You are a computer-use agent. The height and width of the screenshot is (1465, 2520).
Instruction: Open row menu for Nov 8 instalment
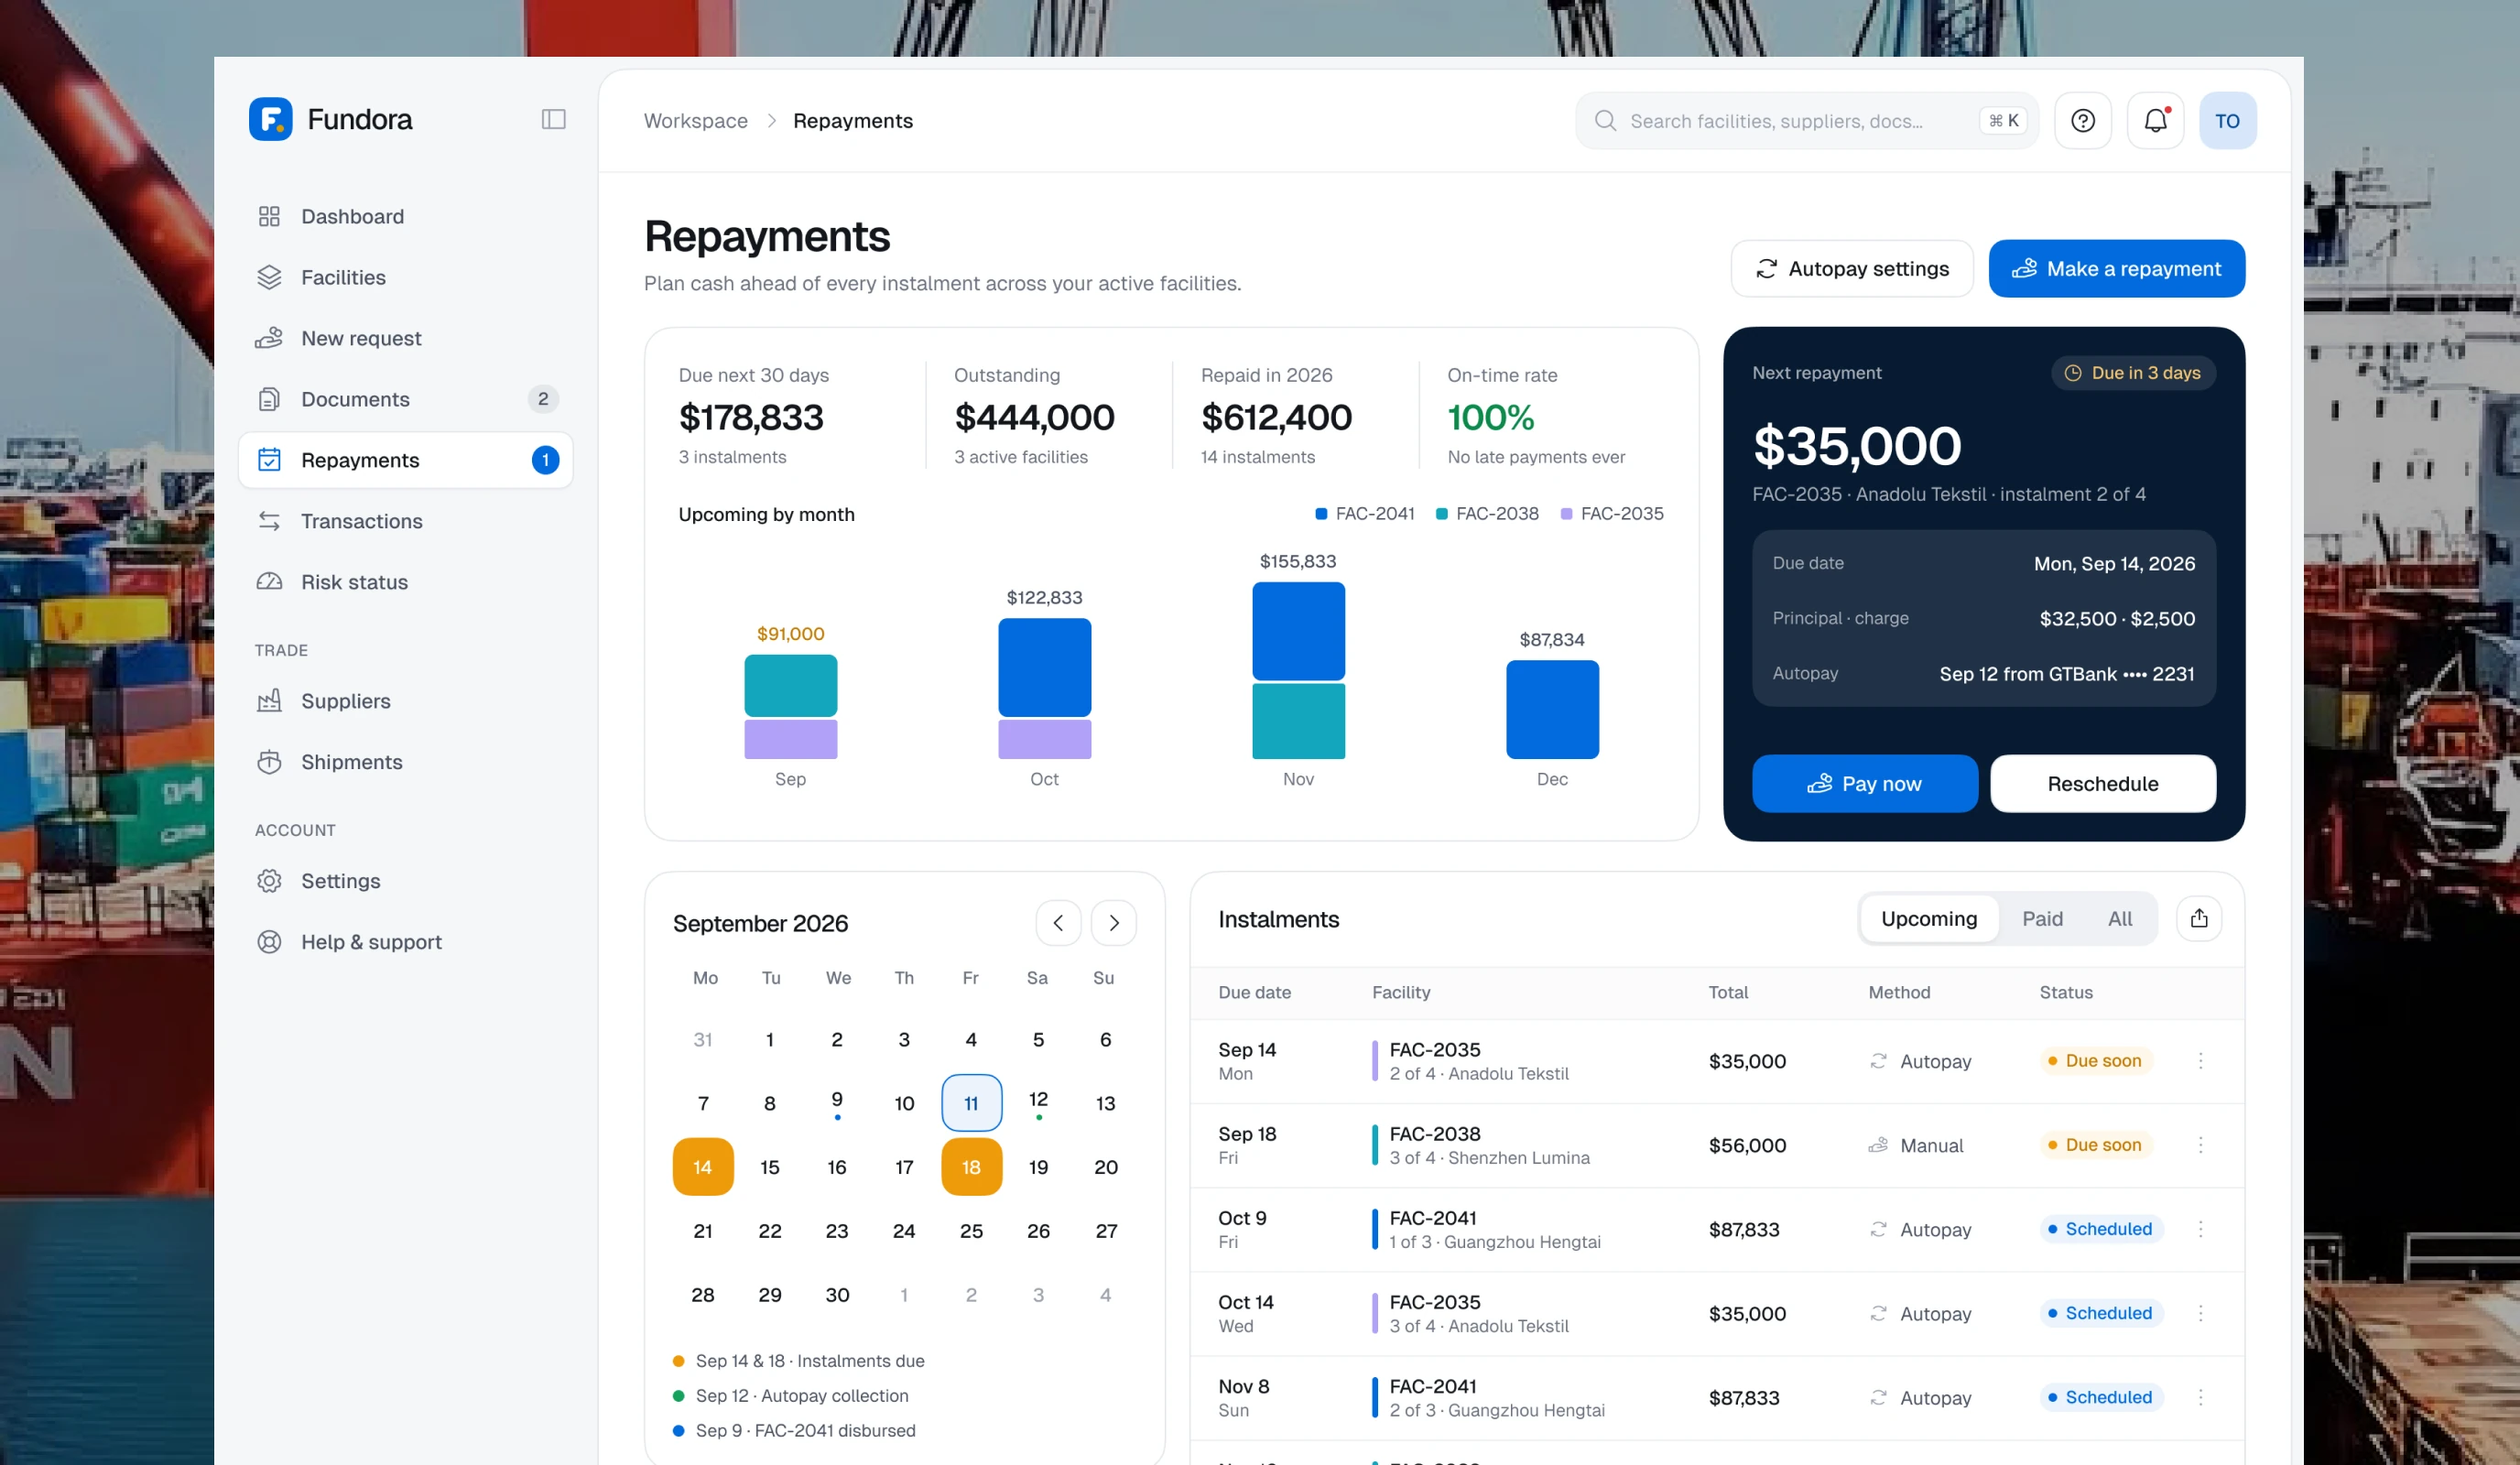[2200, 1396]
